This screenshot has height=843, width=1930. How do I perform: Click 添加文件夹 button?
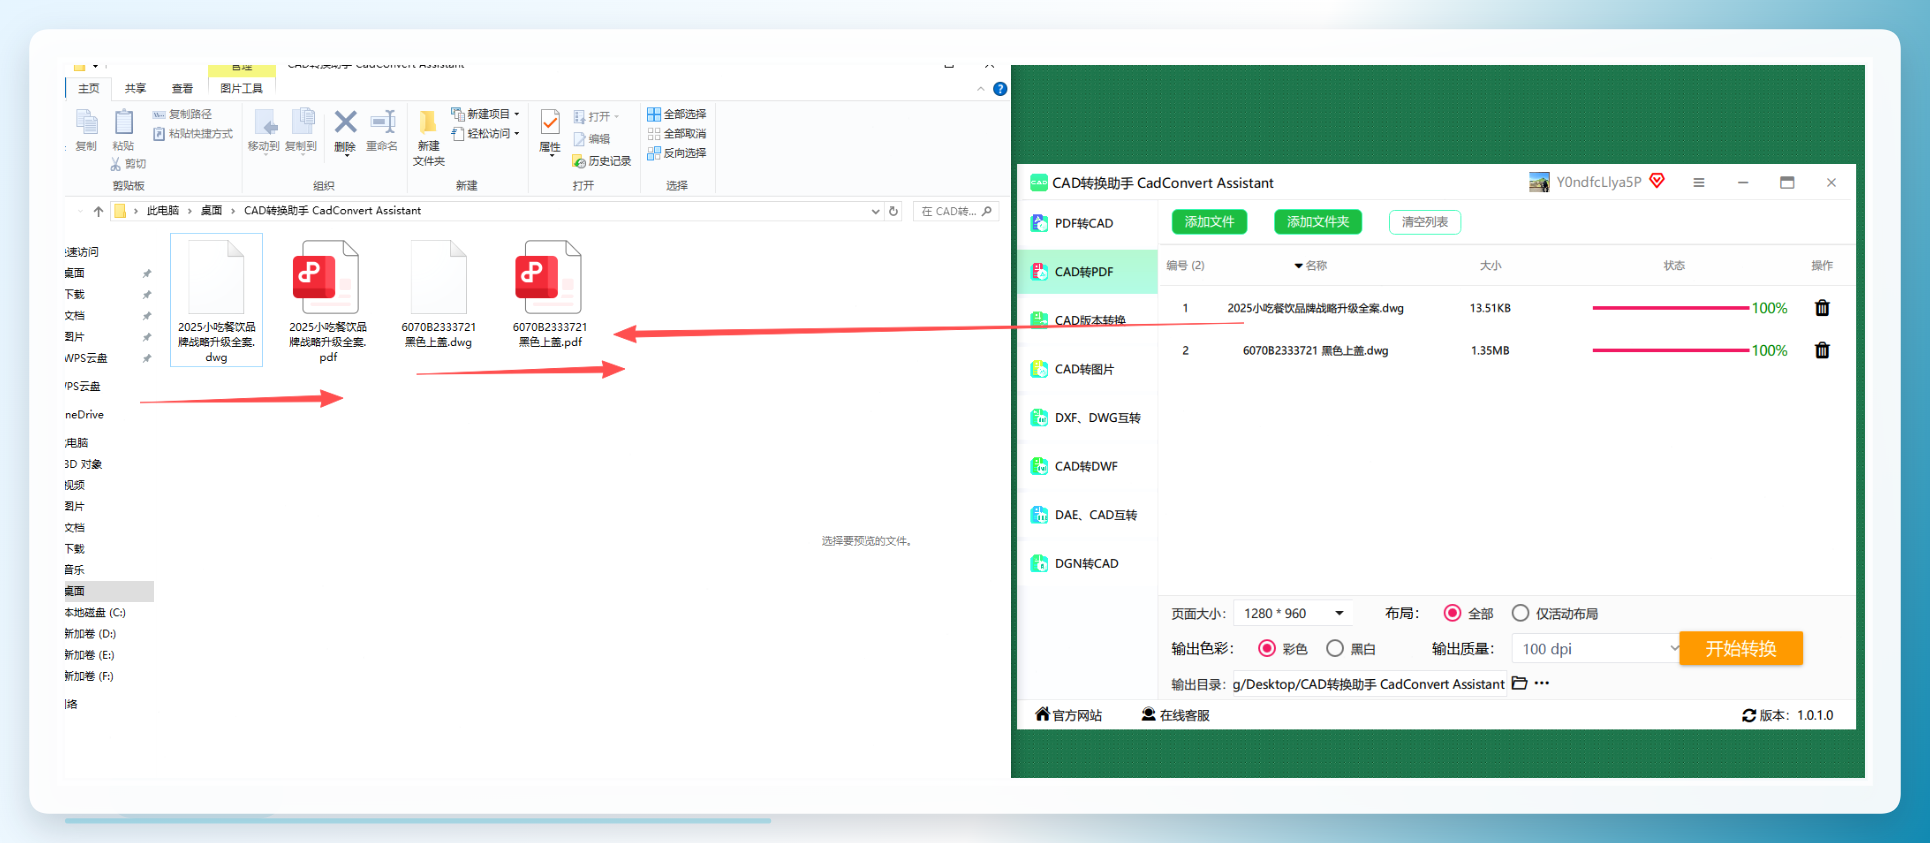click(x=1318, y=222)
